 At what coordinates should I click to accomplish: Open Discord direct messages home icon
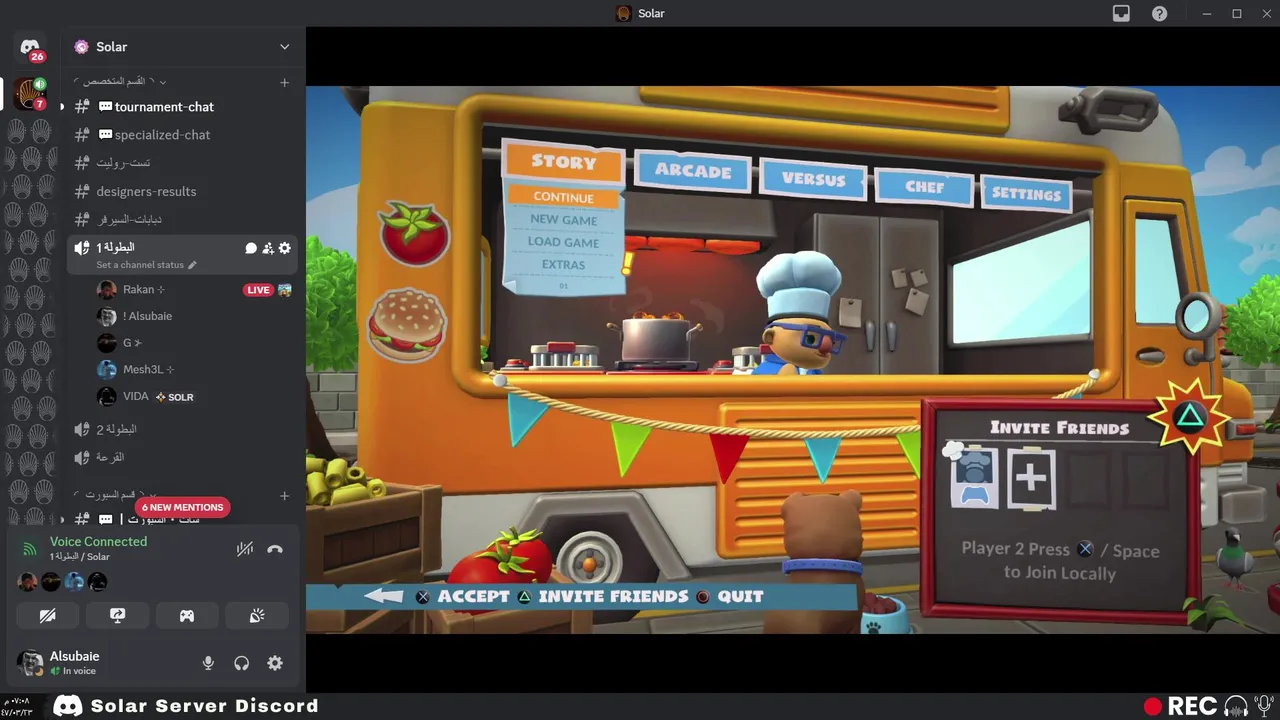pos(30,47)
